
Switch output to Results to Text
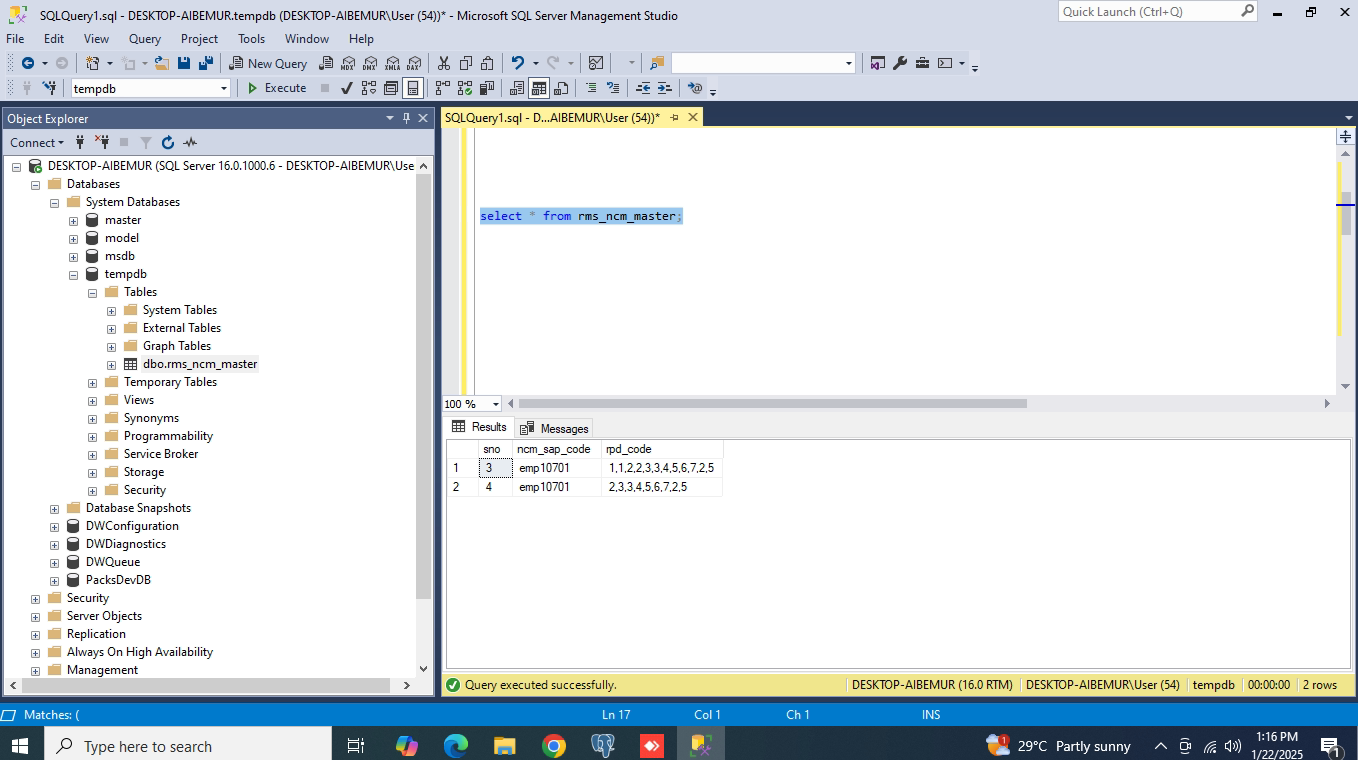click(517, 88)
